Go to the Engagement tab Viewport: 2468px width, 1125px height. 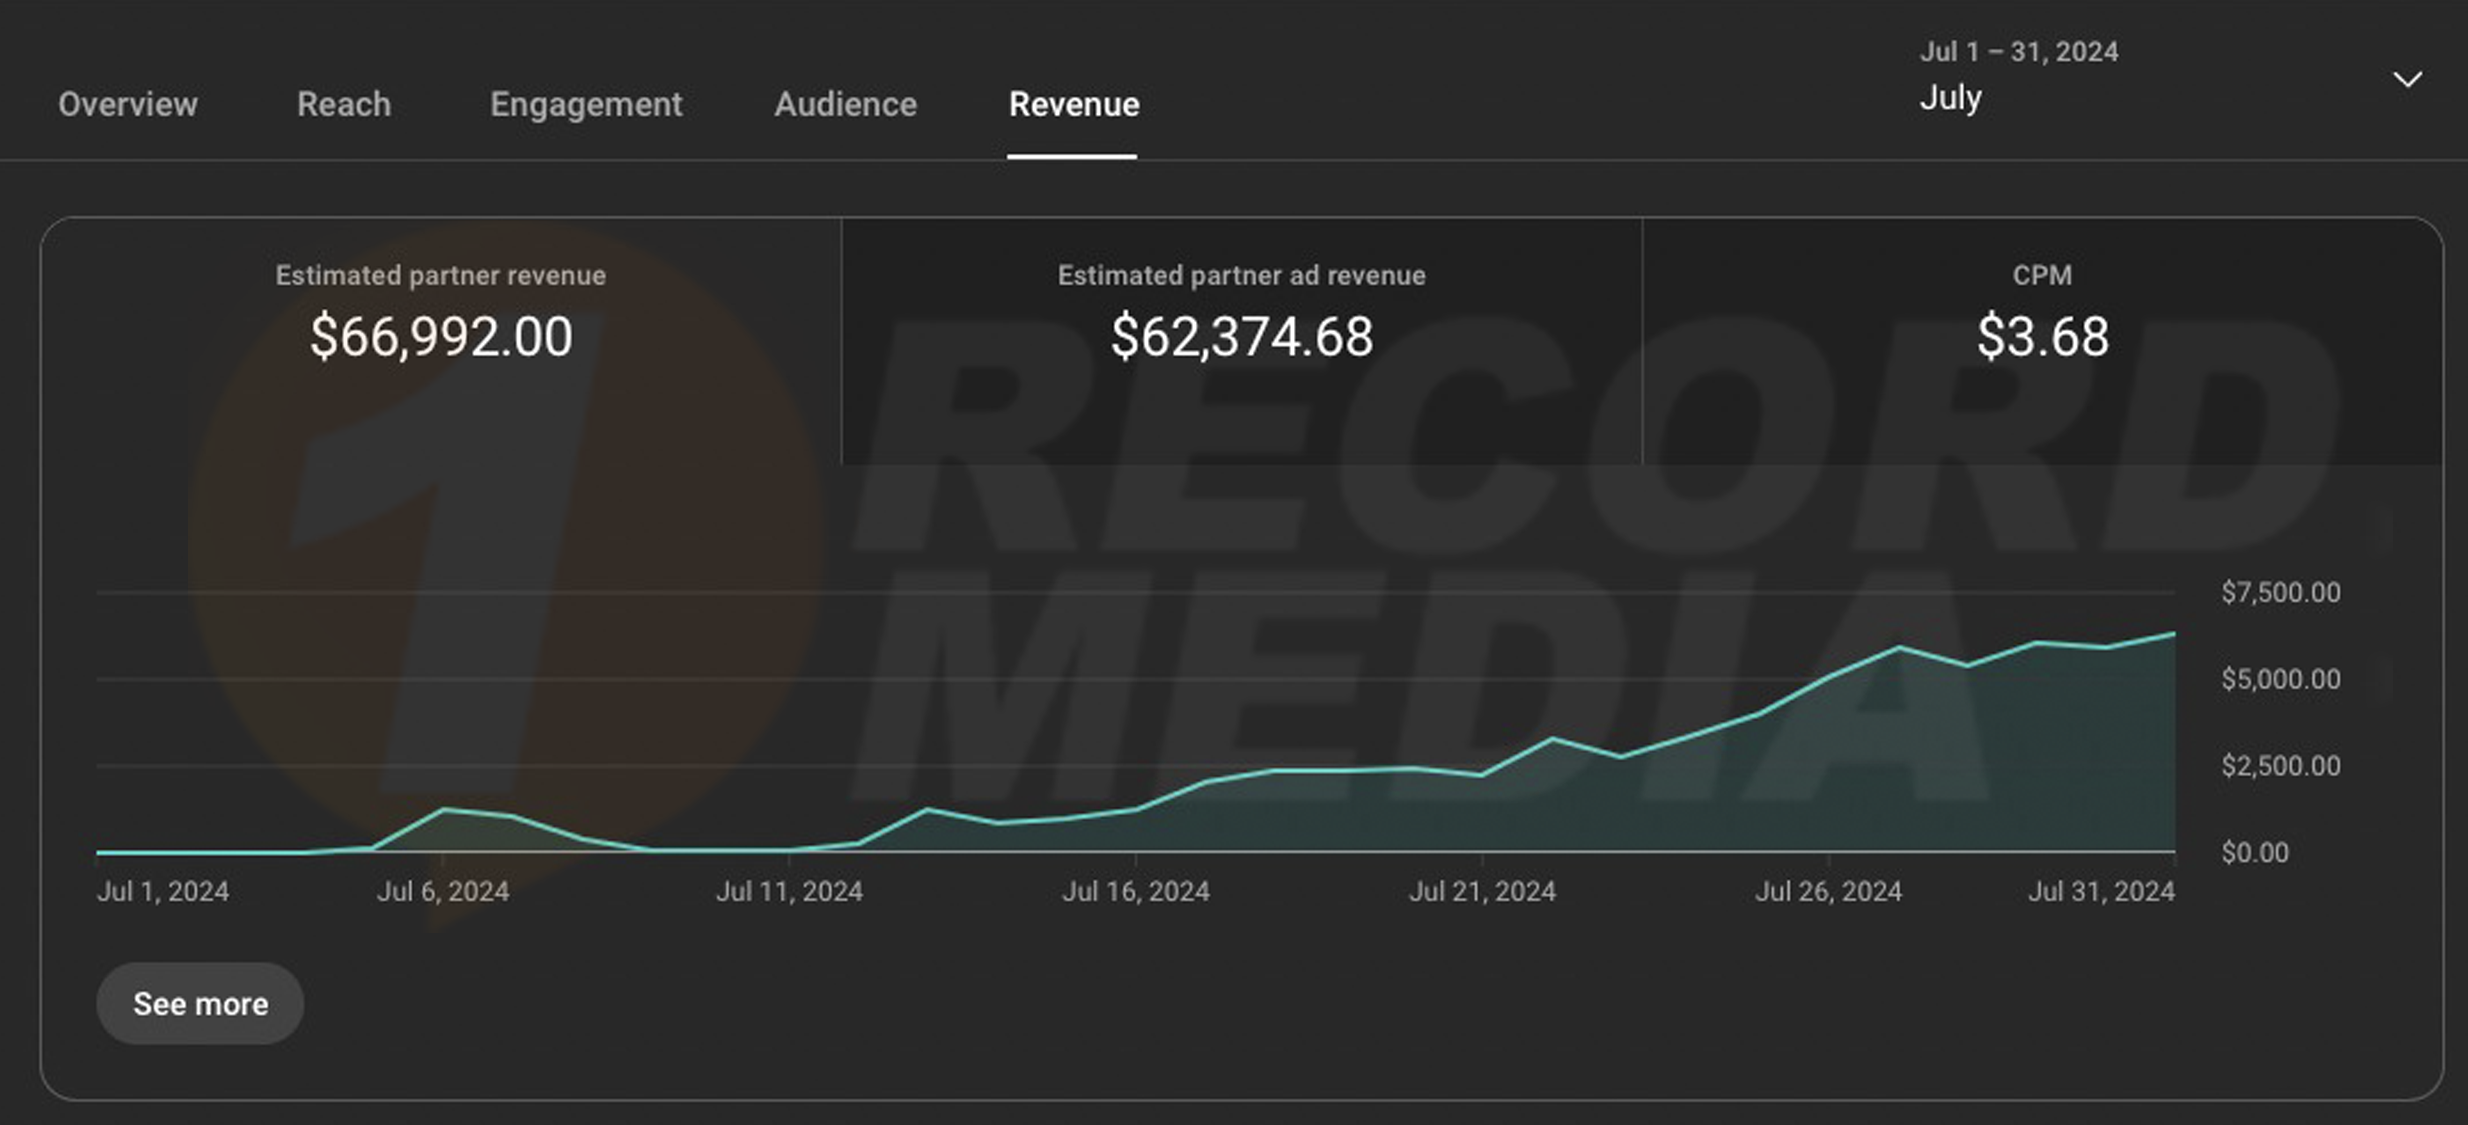click(x=586, y=104)
